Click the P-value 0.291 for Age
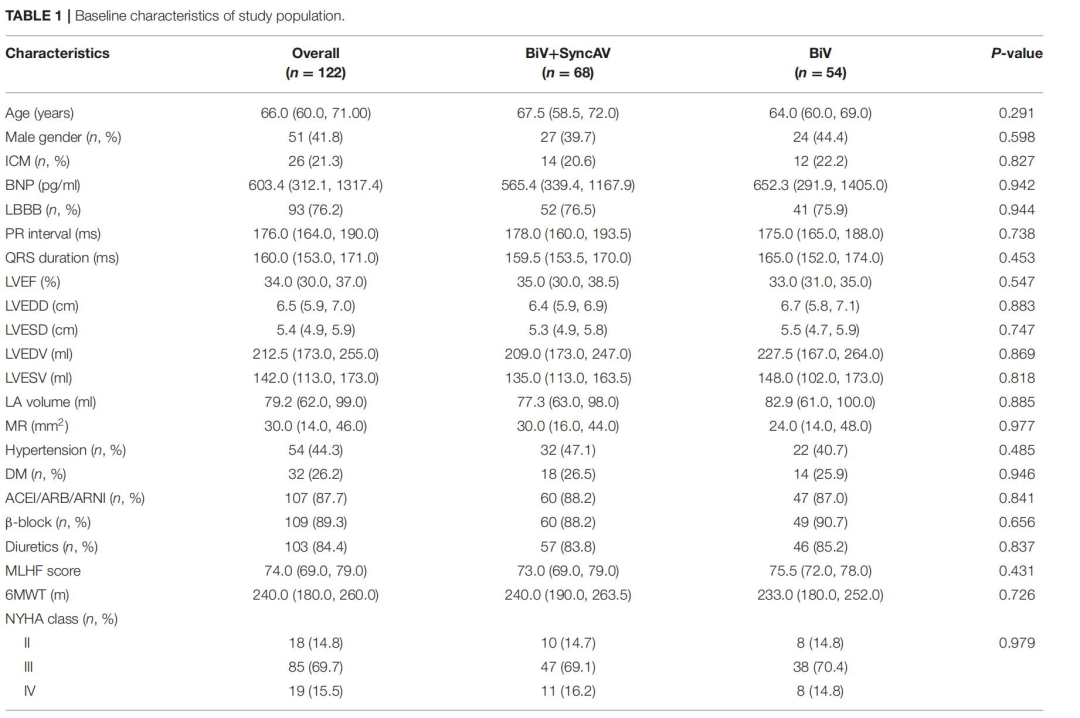The image size is (1080, 718). (1016, 113)
